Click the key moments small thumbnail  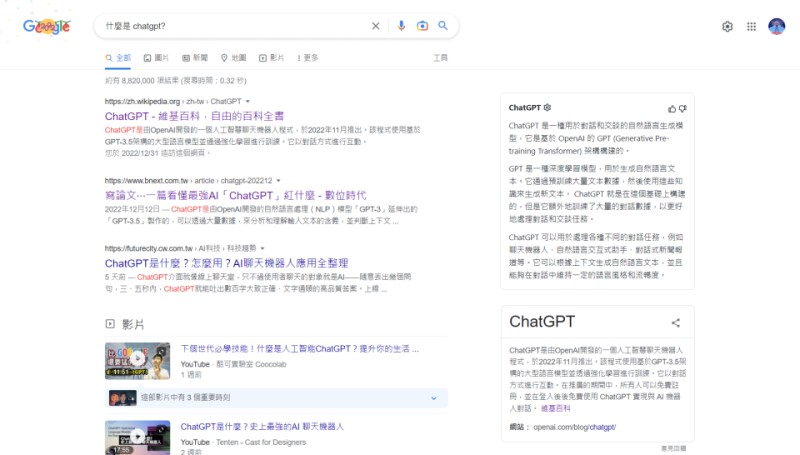(122, 398)
